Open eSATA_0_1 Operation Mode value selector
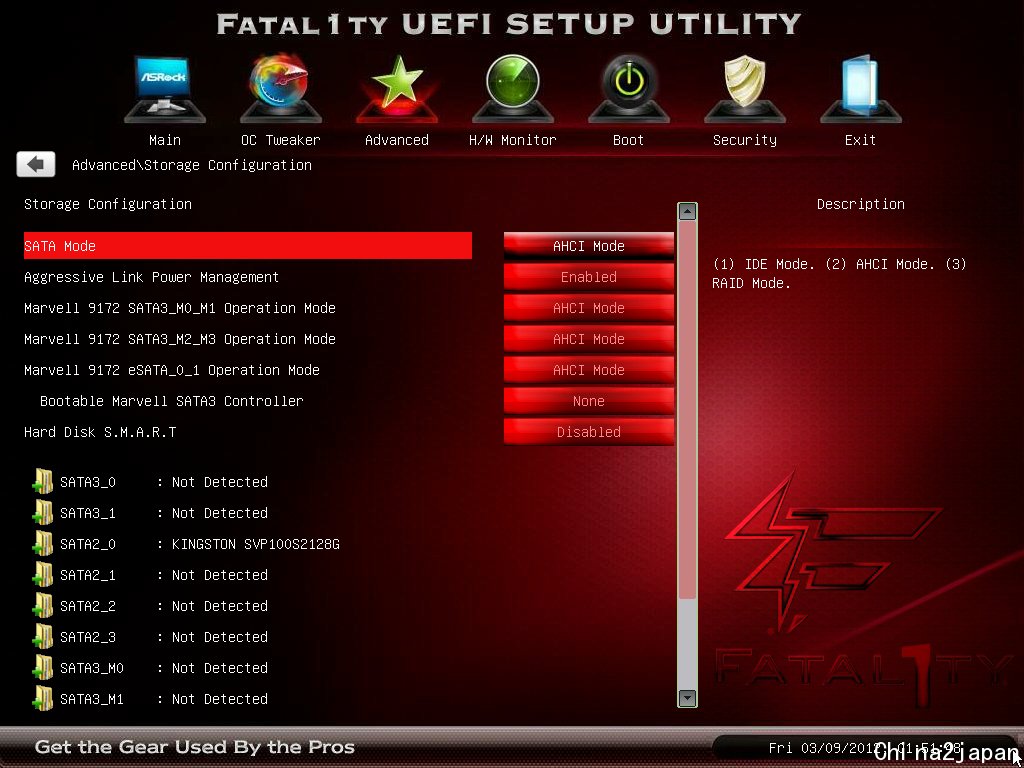1024x768 pixels. click(588, 370)
